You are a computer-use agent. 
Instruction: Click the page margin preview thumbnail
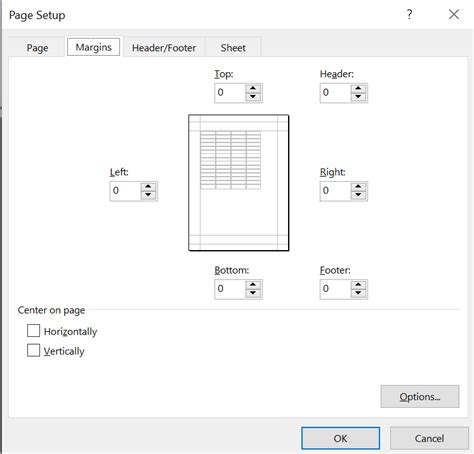239,183
